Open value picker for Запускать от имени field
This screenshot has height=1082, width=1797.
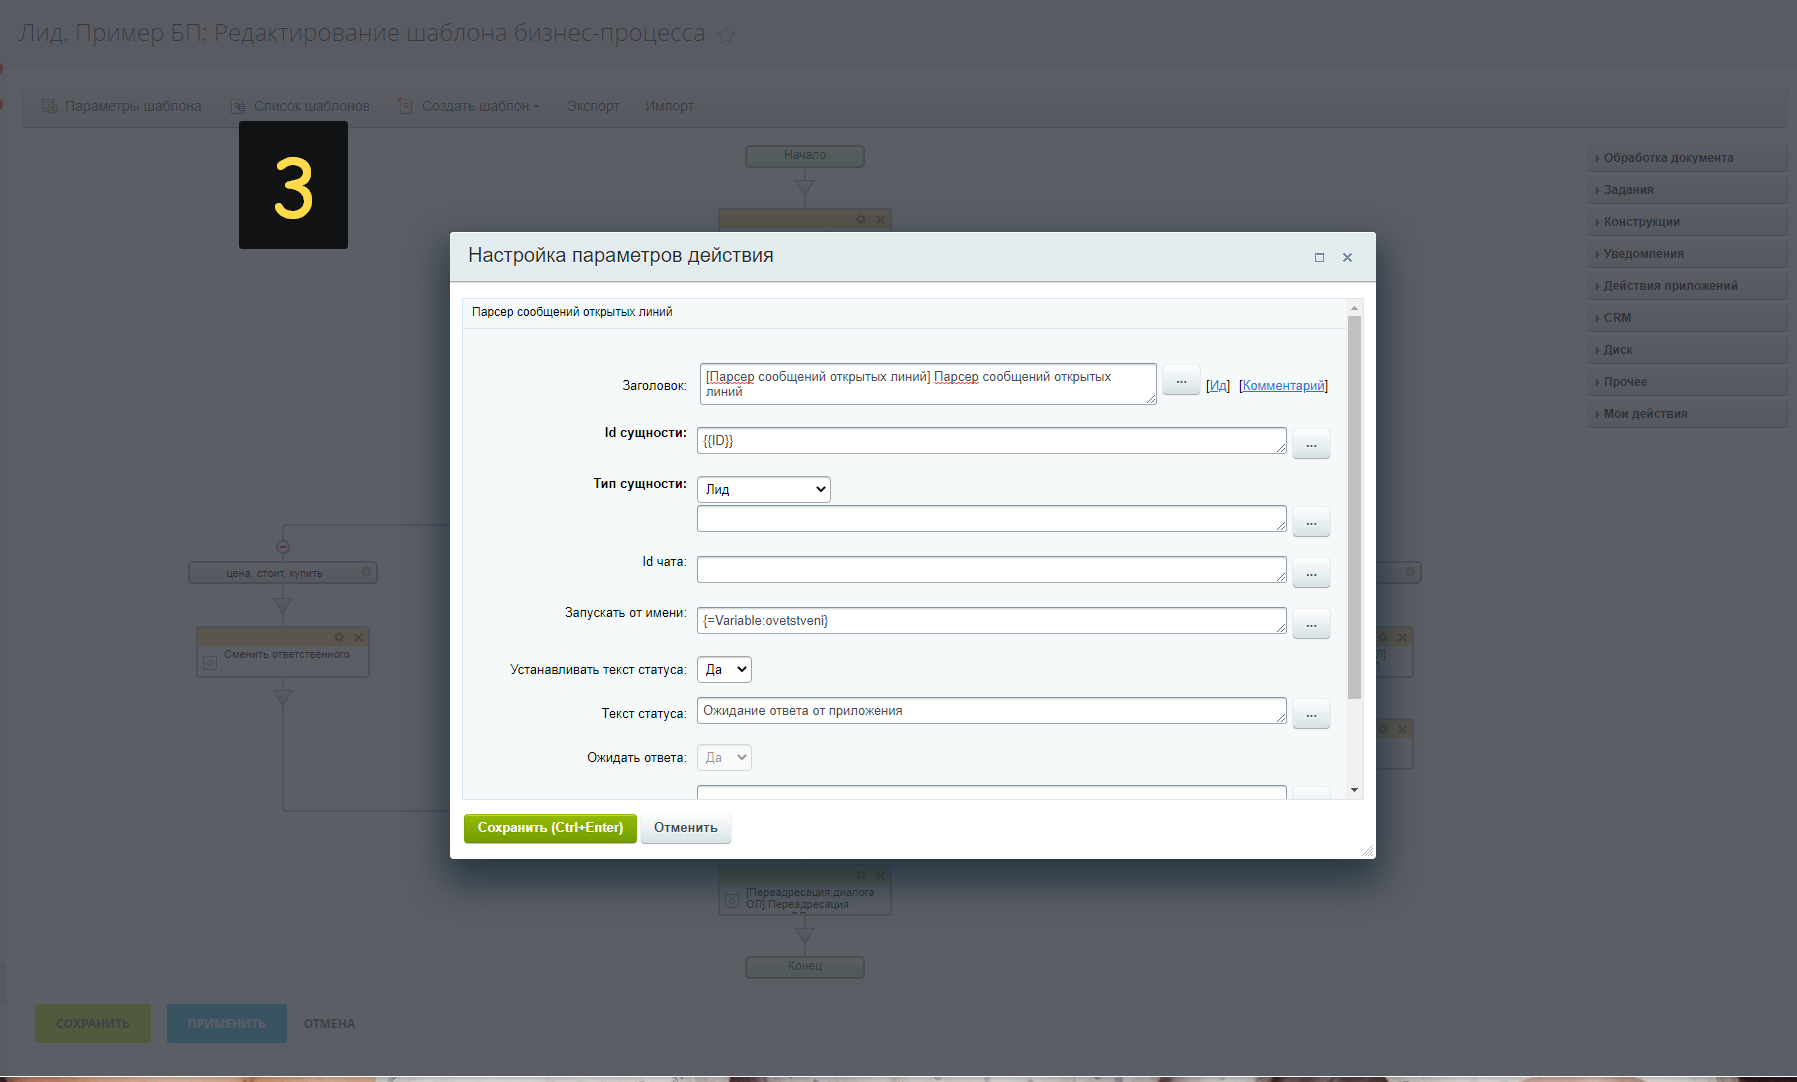click(1311, 623)
